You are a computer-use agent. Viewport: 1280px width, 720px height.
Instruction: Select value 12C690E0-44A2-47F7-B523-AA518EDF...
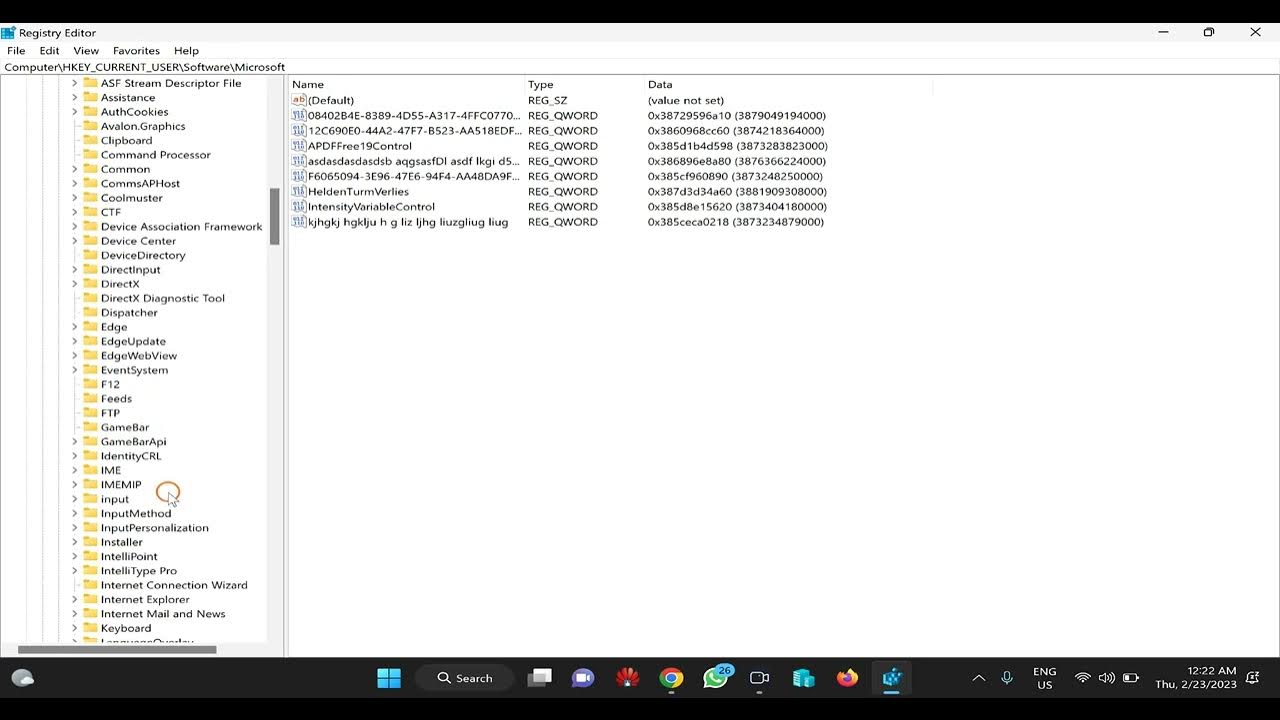pos(414,130)
